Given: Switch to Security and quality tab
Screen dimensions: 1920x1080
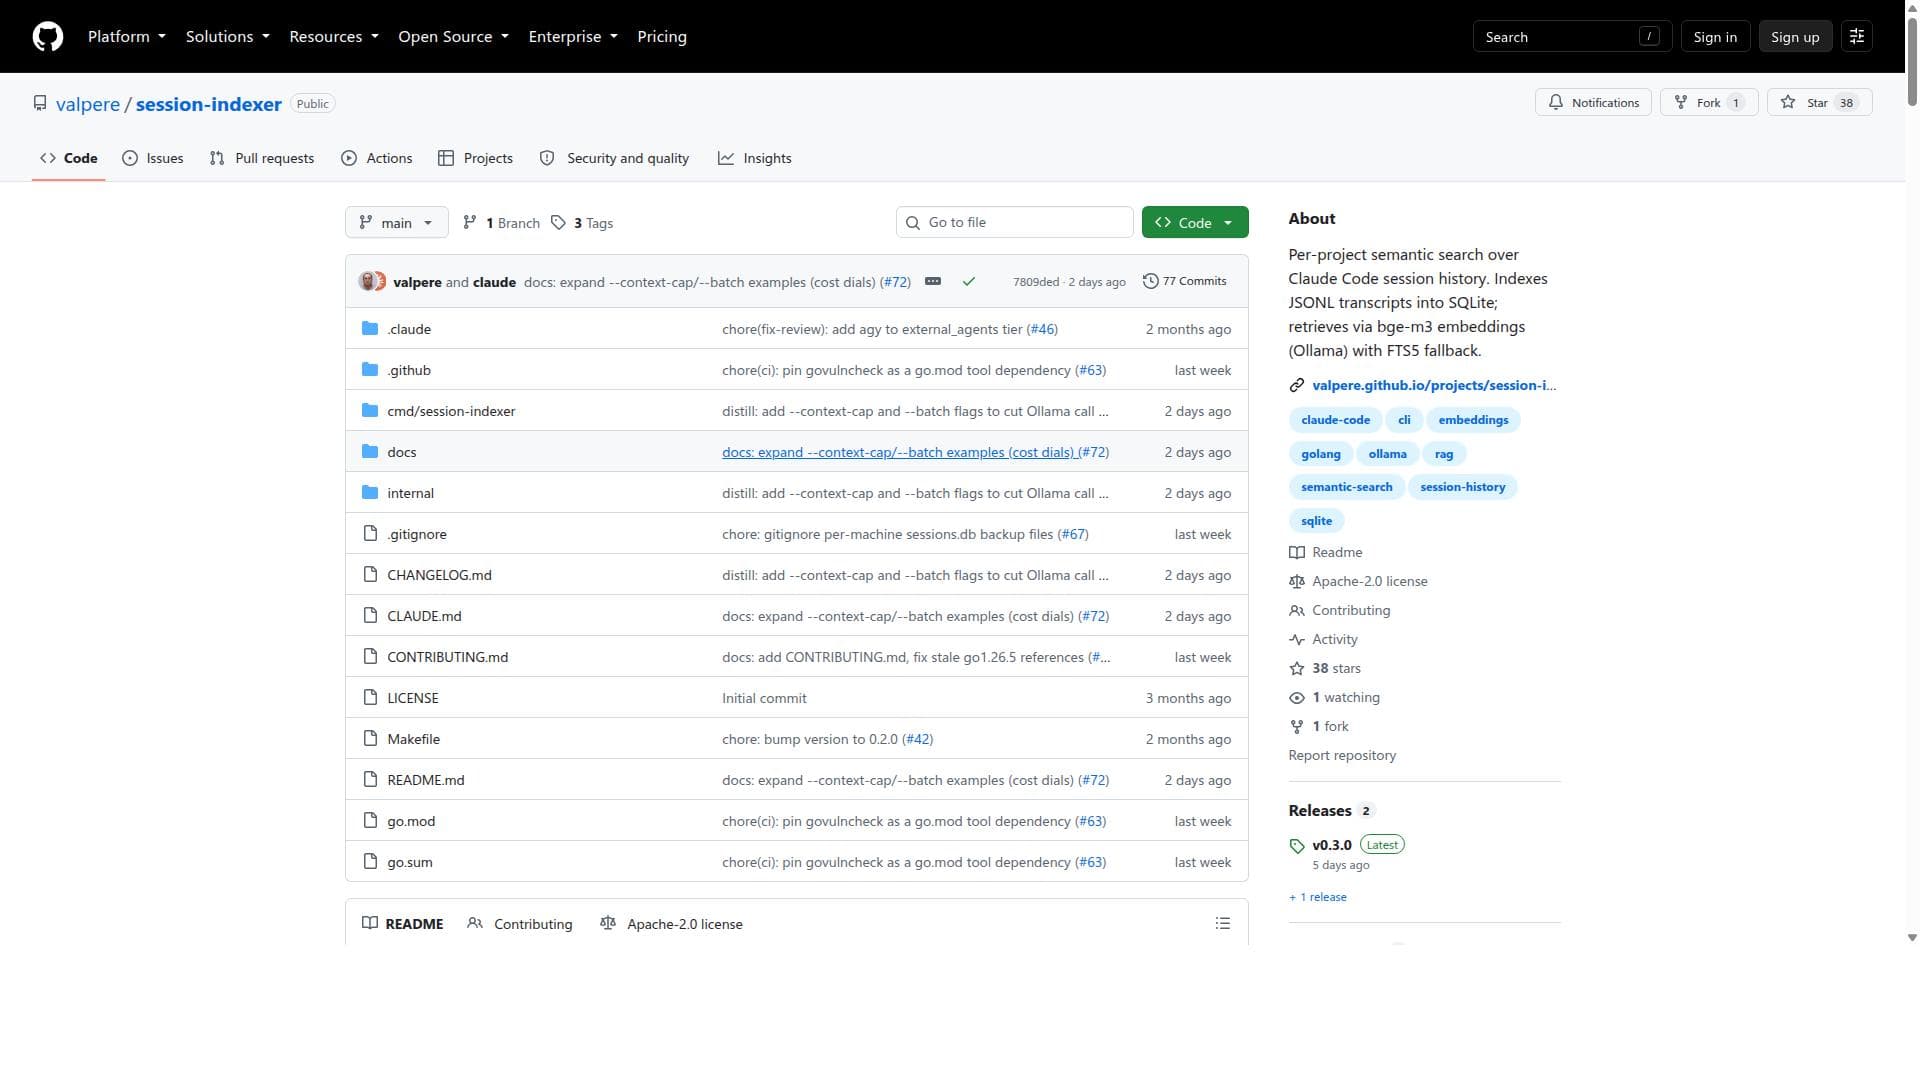Looking at the screenshot, I should 615,158.
